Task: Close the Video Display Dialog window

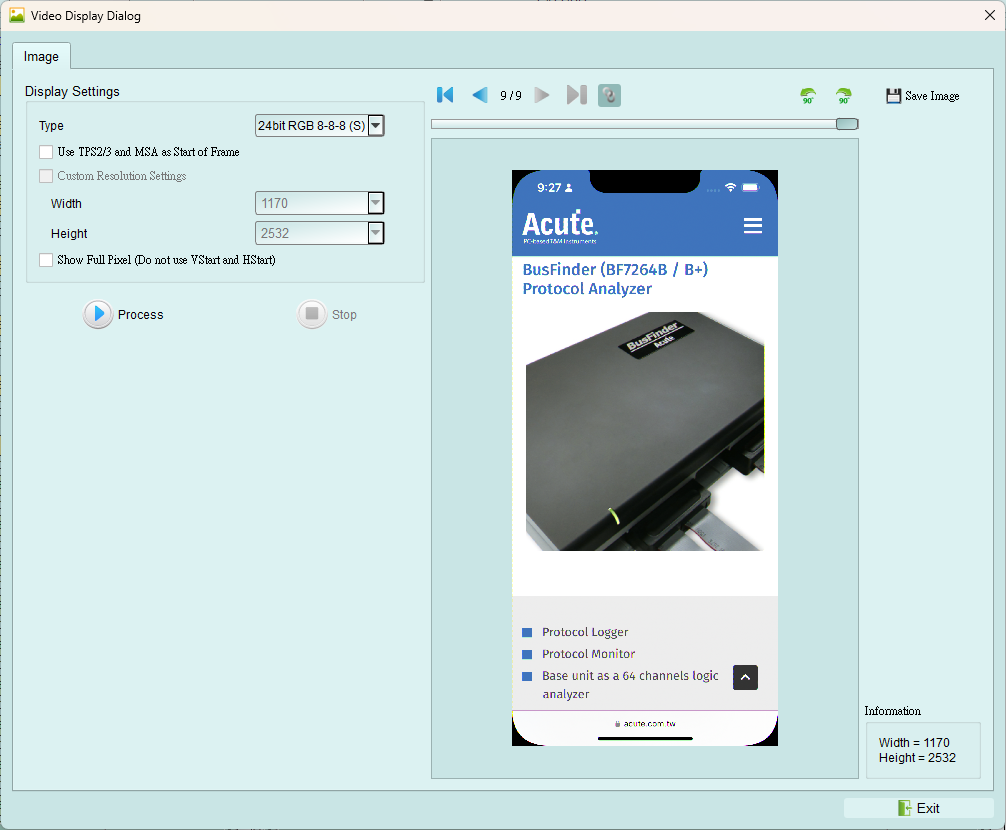Action: (x=990, y=15)
